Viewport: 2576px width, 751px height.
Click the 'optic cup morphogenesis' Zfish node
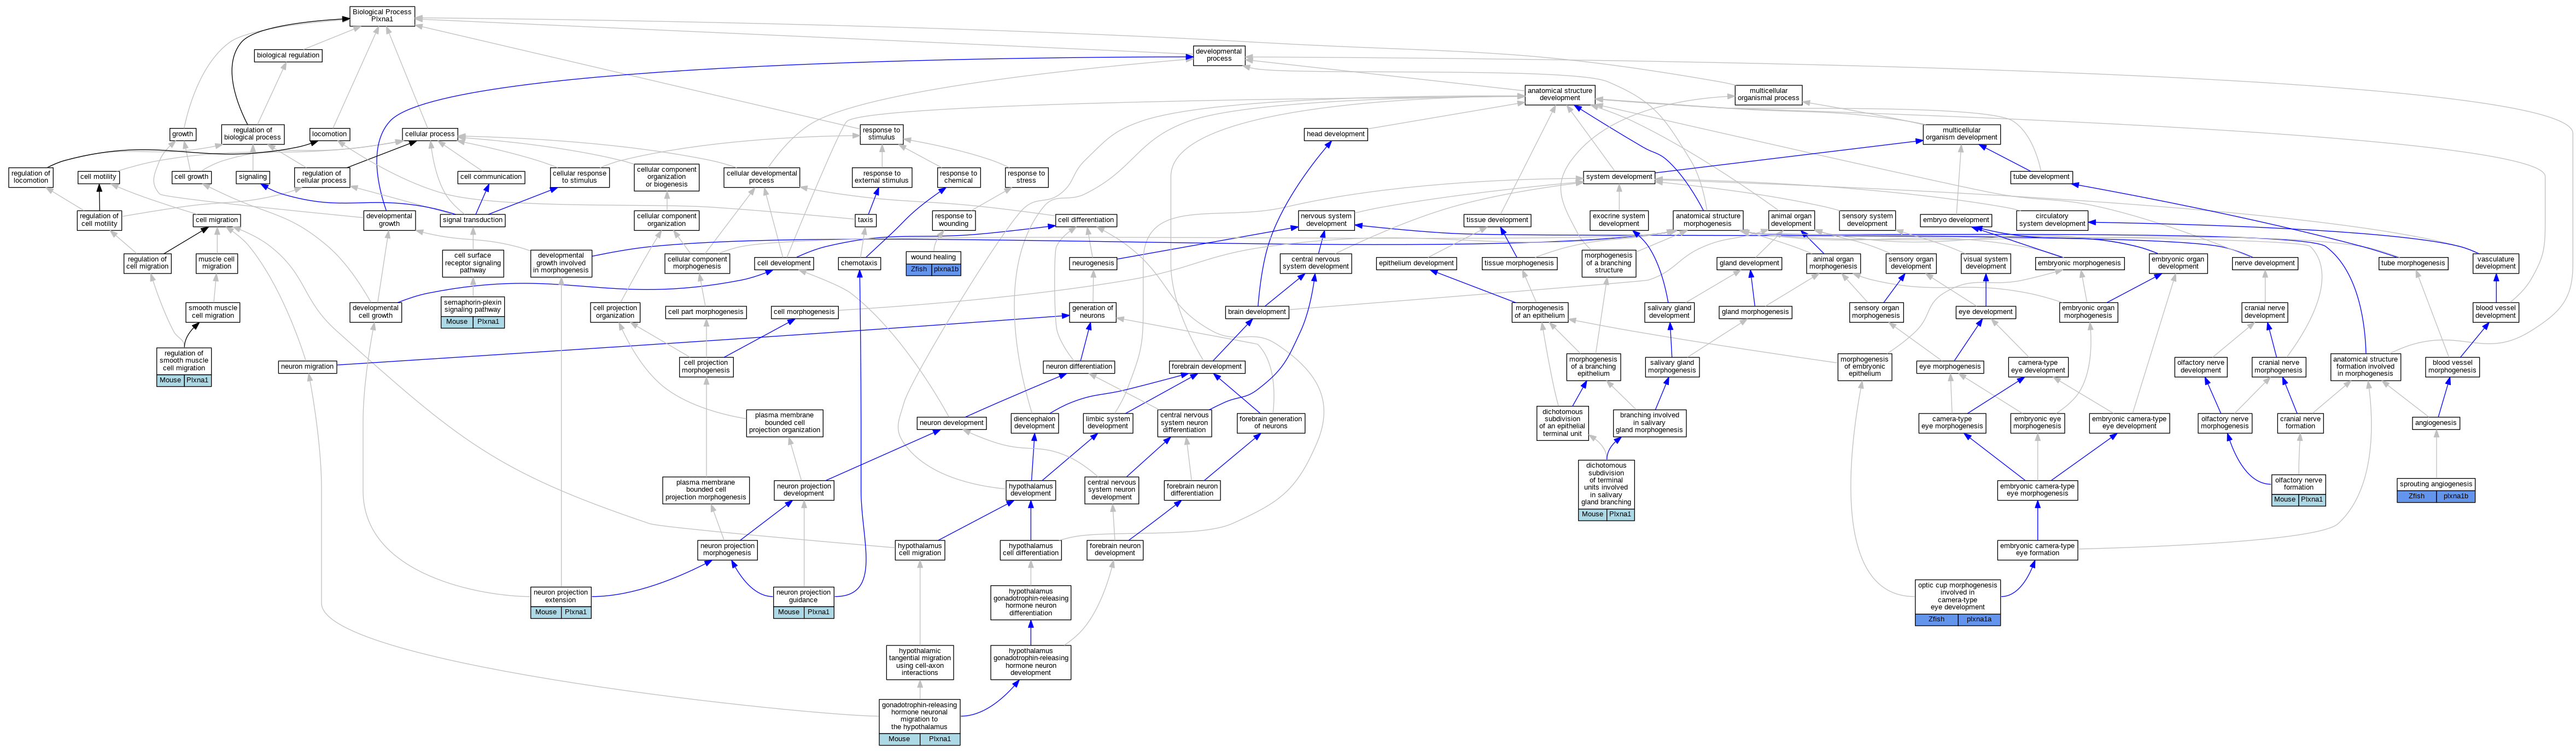point(1958,603)
